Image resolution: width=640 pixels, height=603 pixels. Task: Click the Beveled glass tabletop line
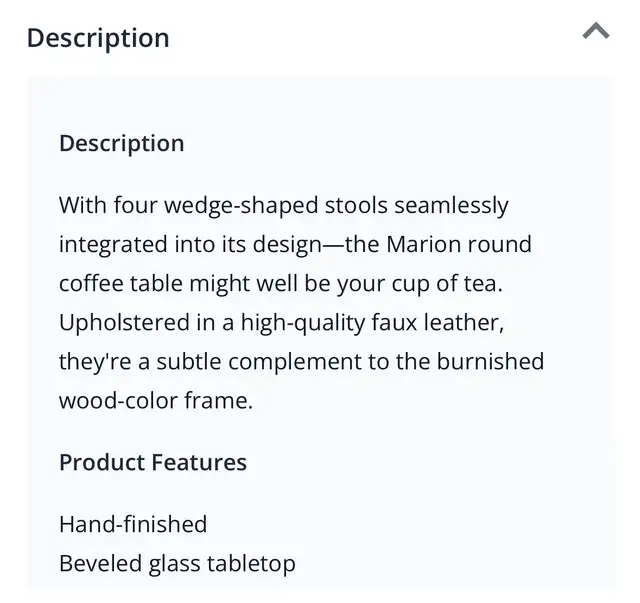177,564
